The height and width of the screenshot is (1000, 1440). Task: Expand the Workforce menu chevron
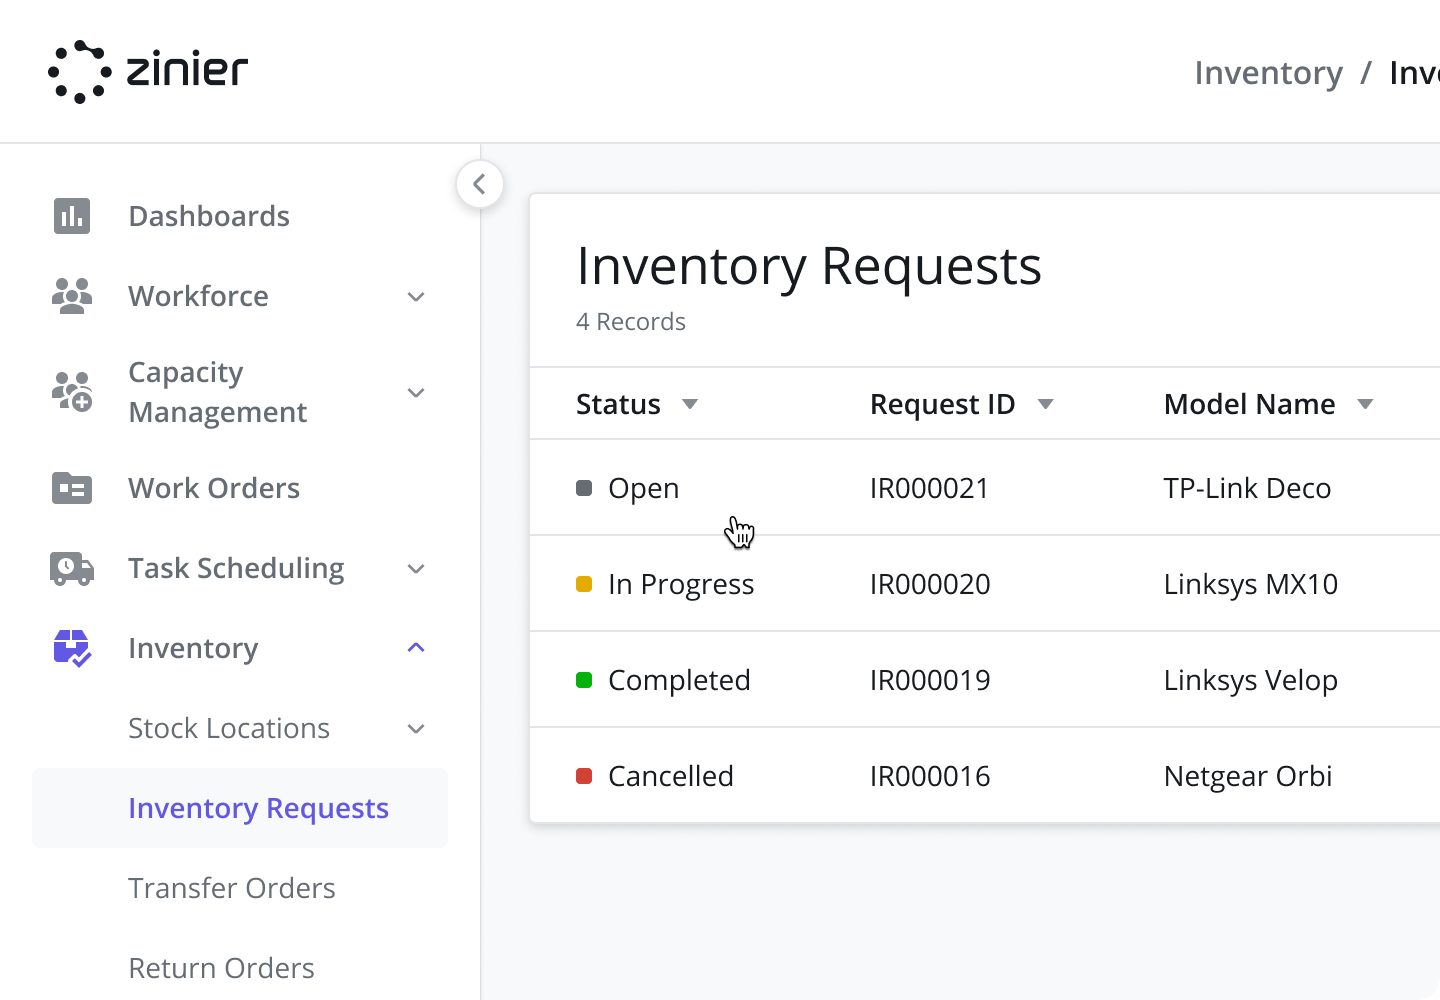pyautogui.click(x=416, y=297)
